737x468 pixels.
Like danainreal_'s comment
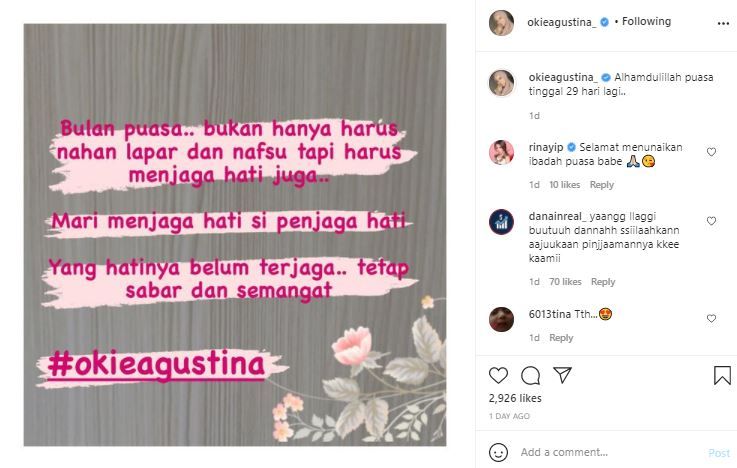tap(711, 221)
